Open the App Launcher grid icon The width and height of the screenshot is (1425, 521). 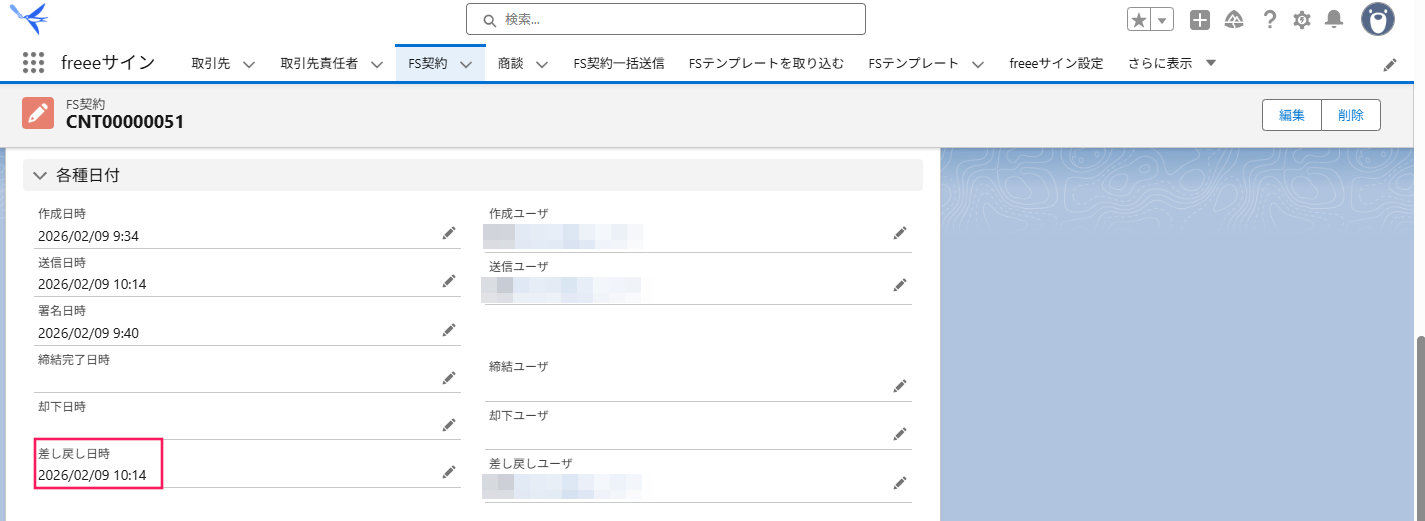coord(33,63)
